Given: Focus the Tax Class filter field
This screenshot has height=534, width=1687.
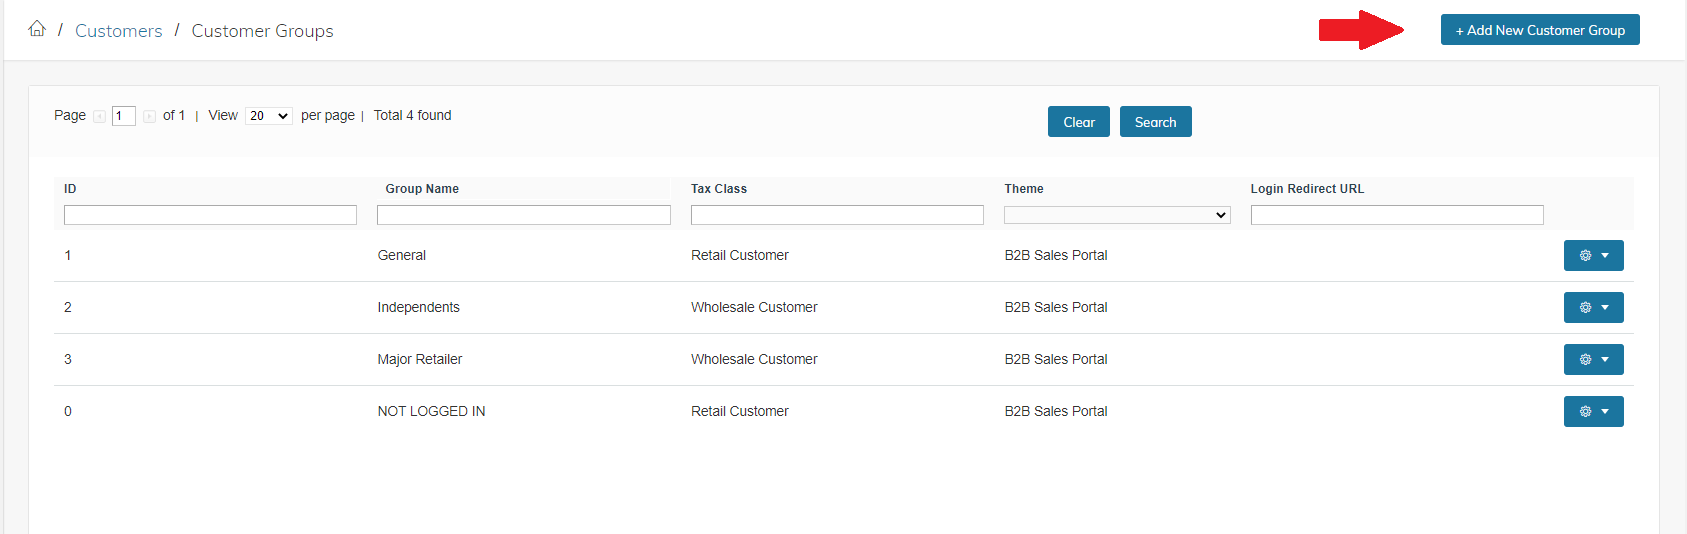Looking at the screenshot, I should [x=837, y=215].
